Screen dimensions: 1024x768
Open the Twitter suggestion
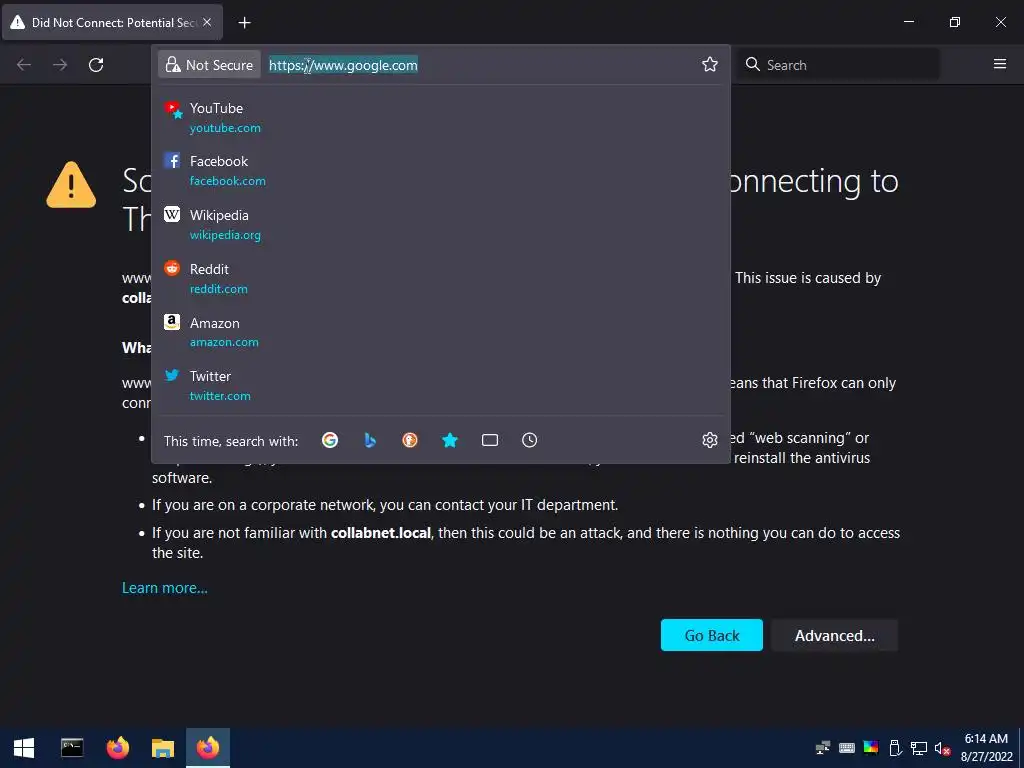[441, 385]
